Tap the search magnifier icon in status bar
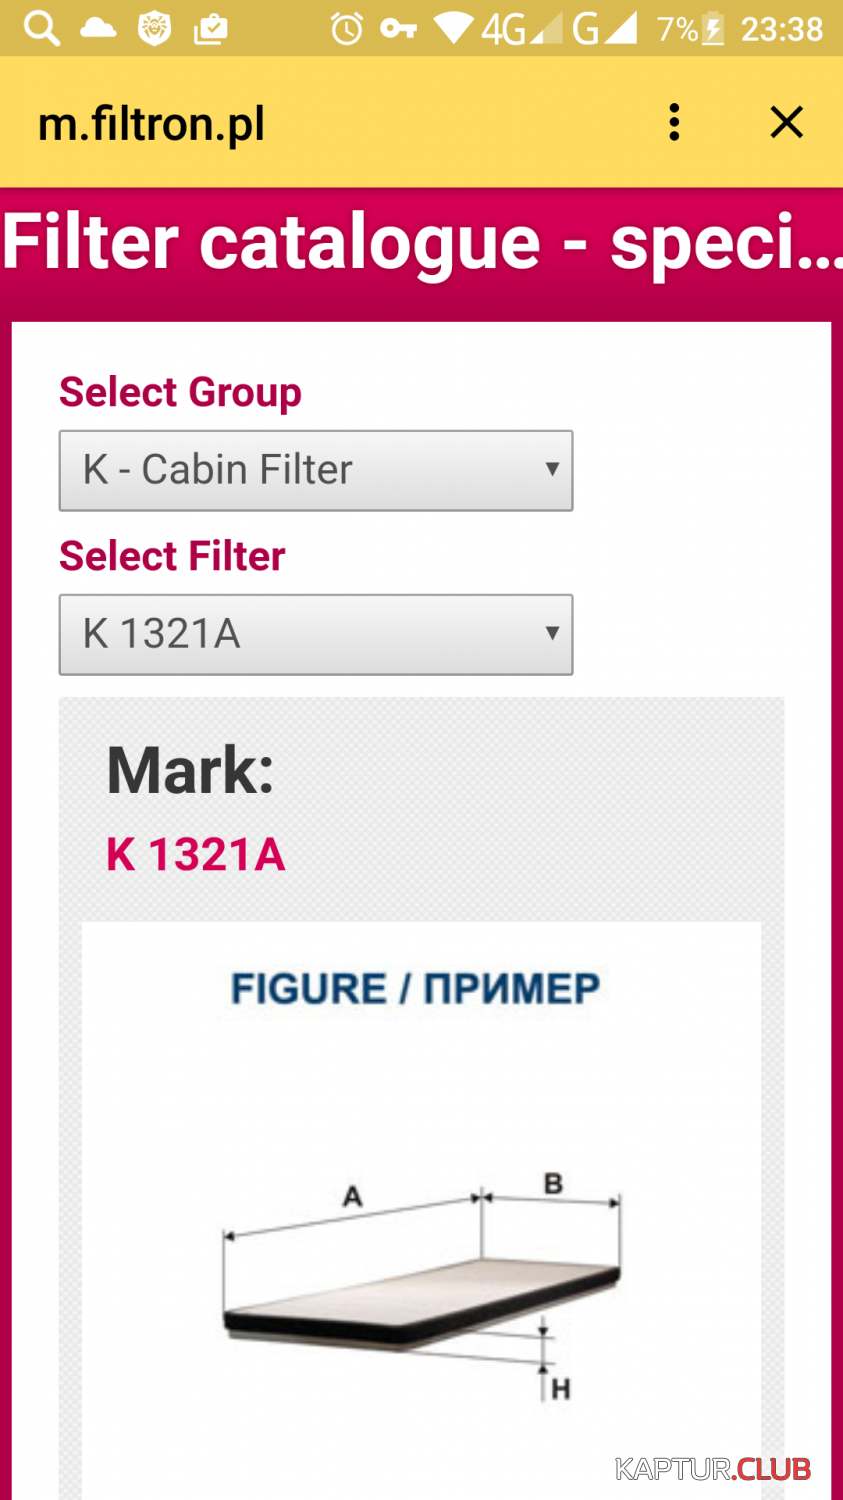Screen dimensions: 843x1500 (x=42, y=28)
